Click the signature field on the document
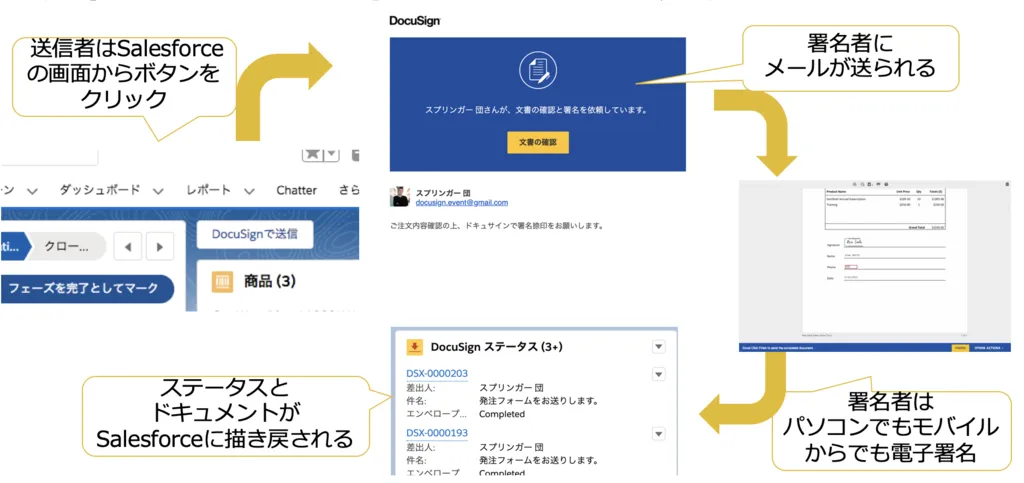 click(854, 242)
